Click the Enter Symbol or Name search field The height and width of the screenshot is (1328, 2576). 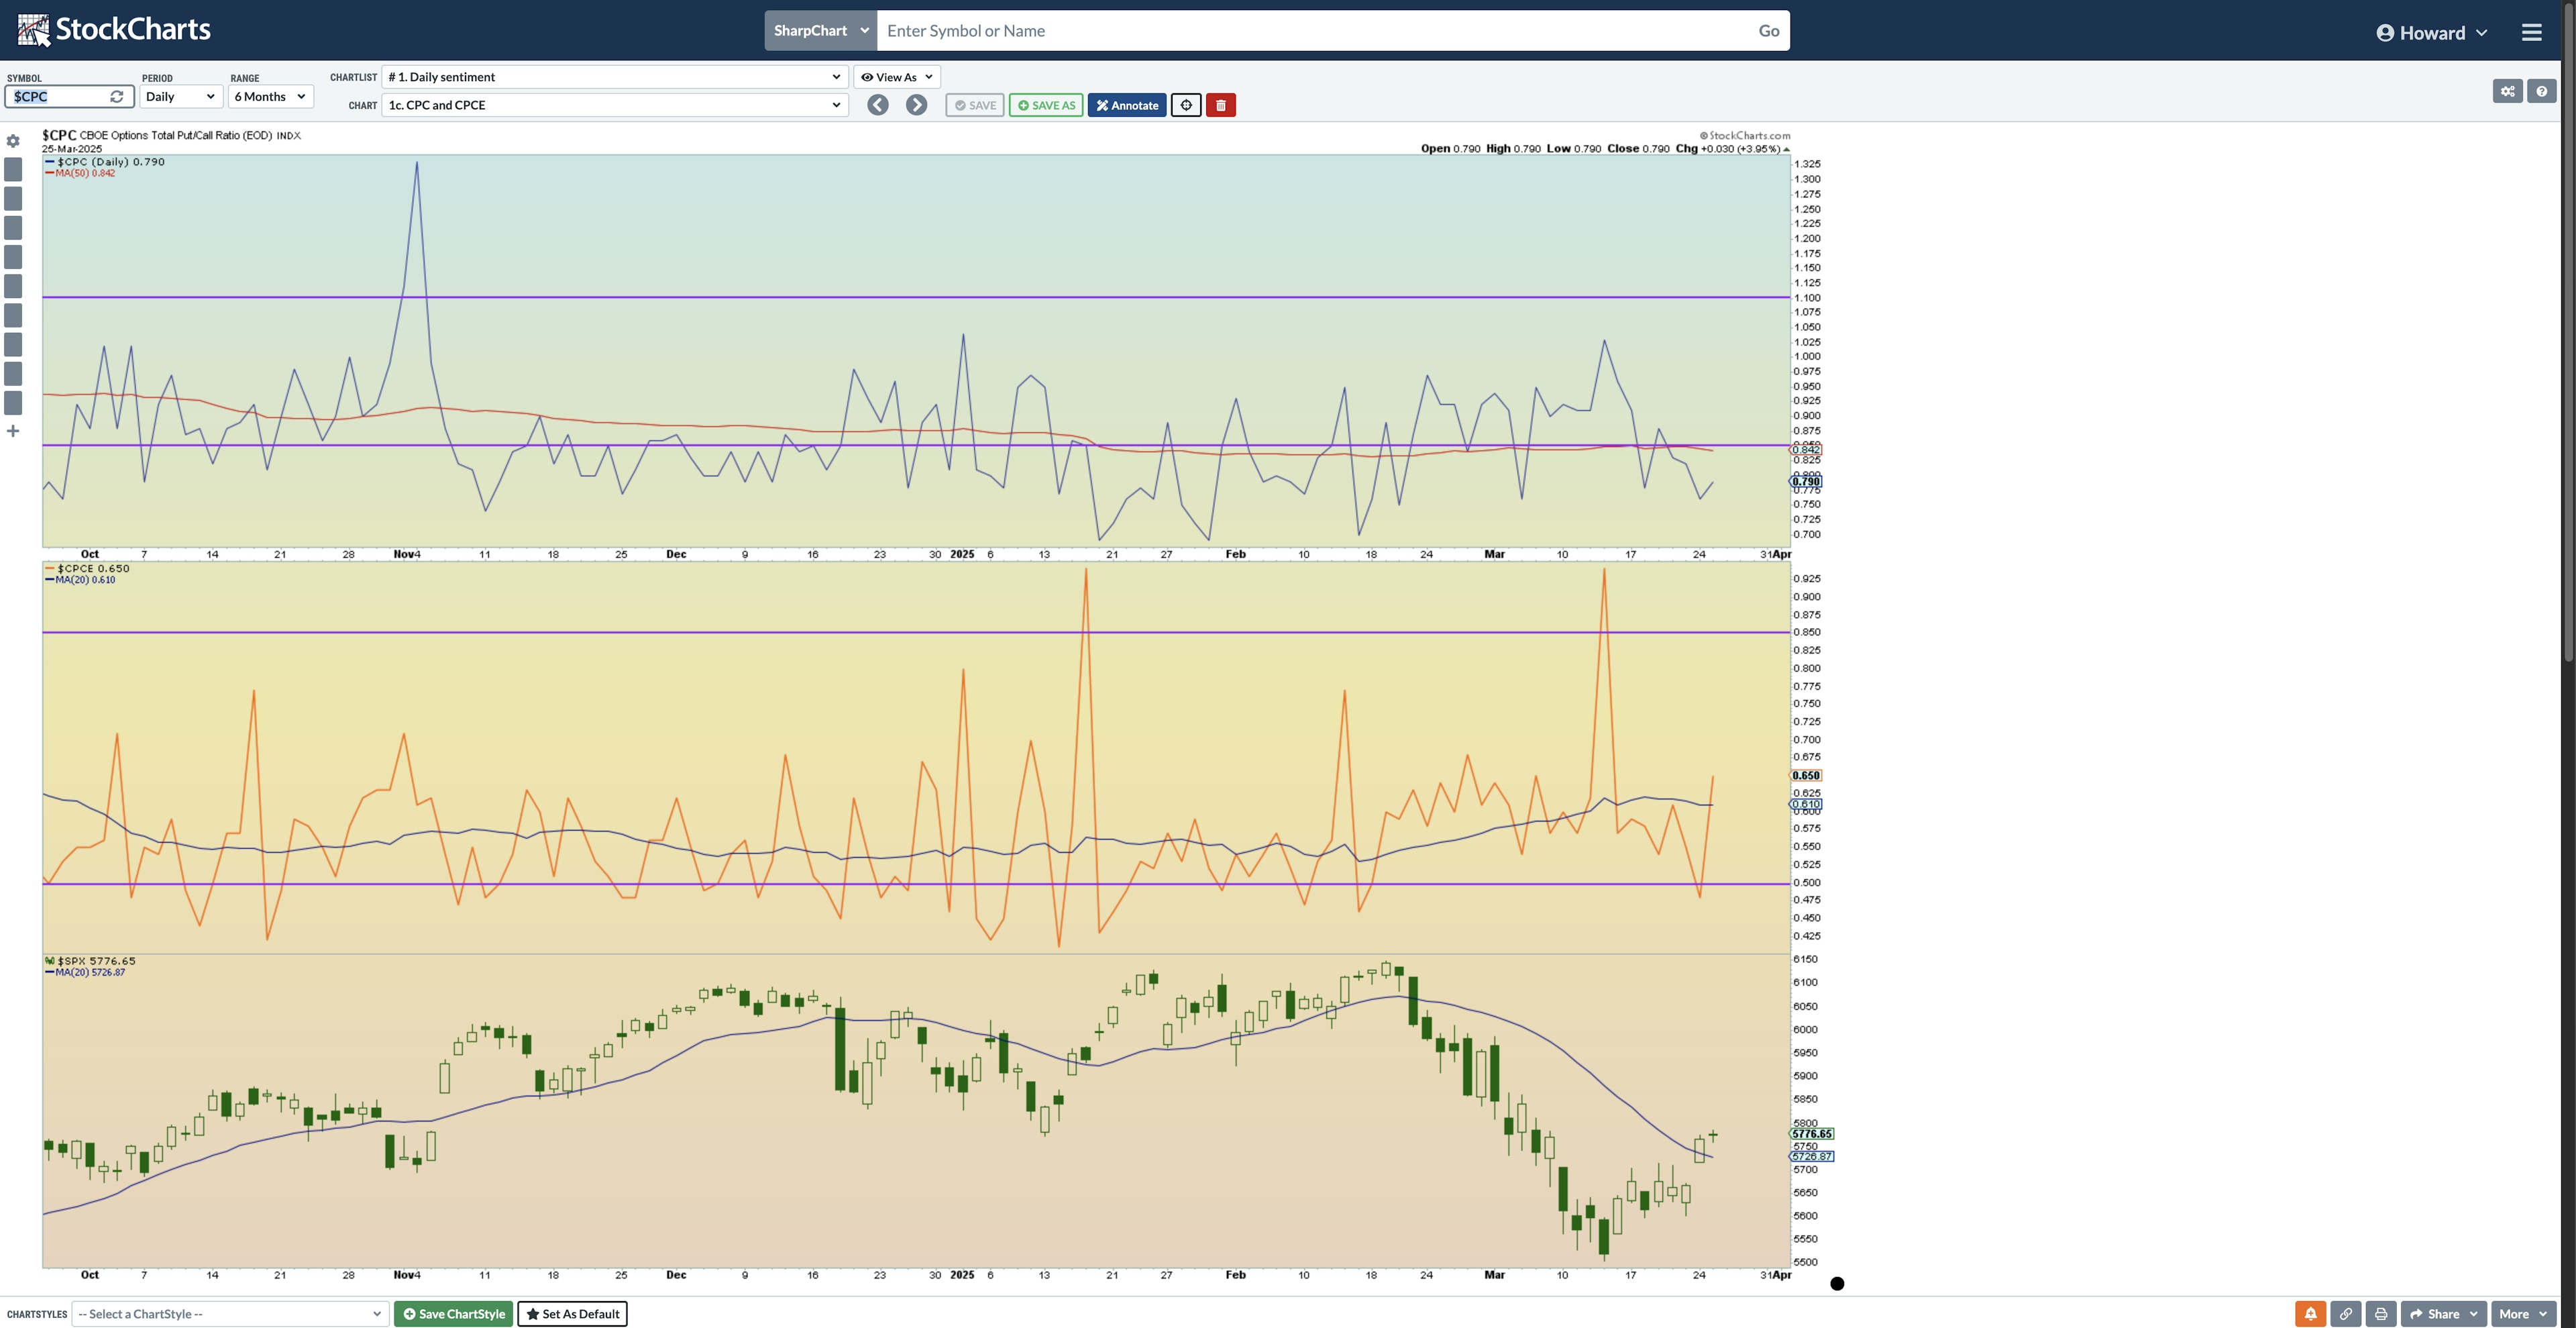tap(1310, 31)
